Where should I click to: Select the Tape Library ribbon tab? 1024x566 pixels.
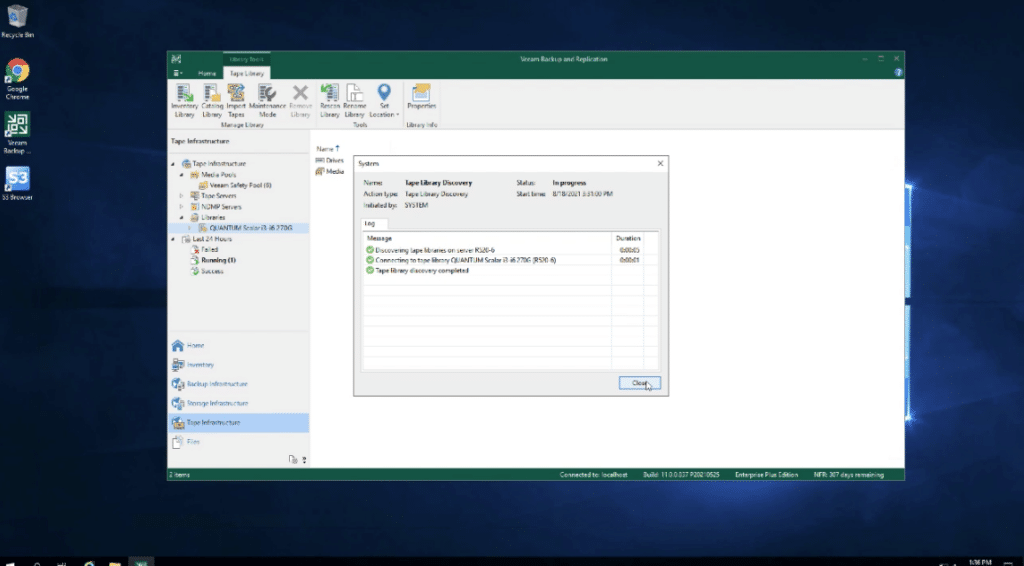point(247,73)
